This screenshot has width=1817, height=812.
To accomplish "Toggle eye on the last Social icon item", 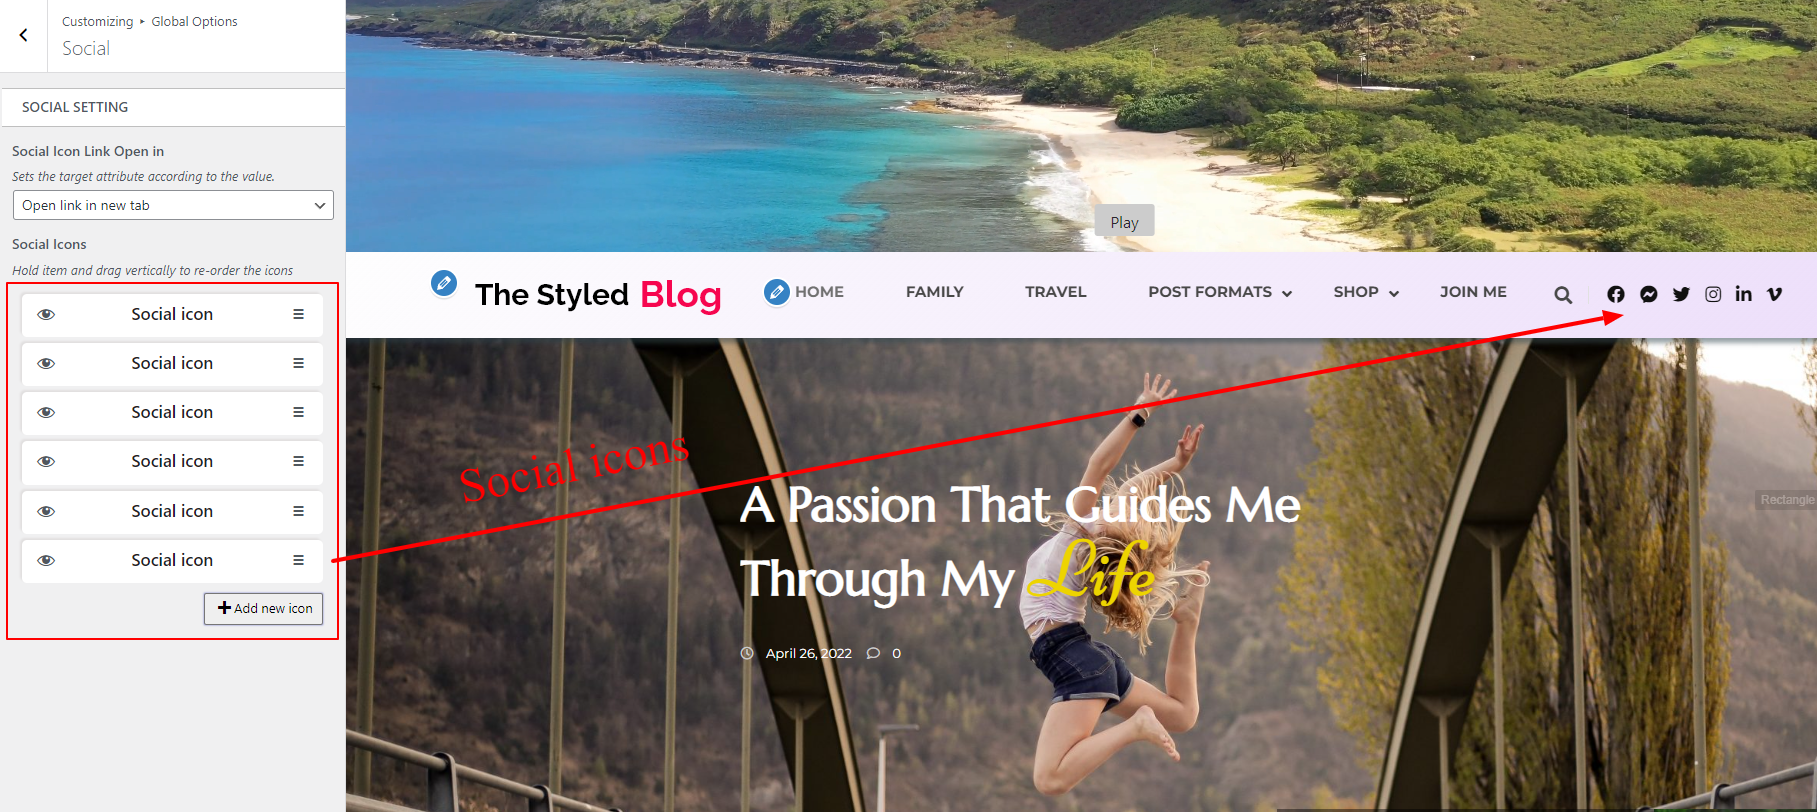I will coord(46,560).
